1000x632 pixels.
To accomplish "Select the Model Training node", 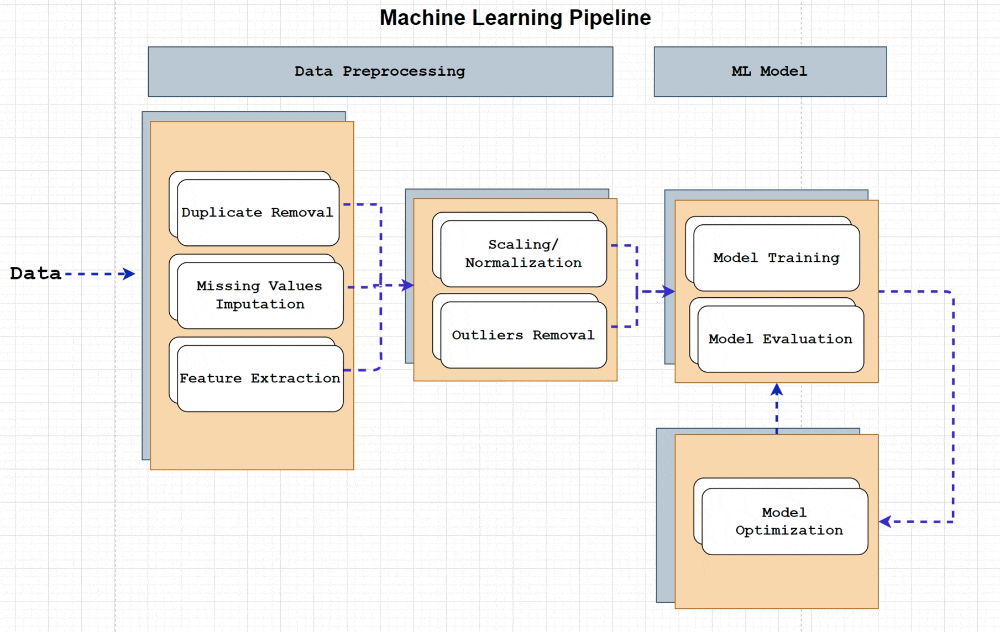I will point(776,258).
